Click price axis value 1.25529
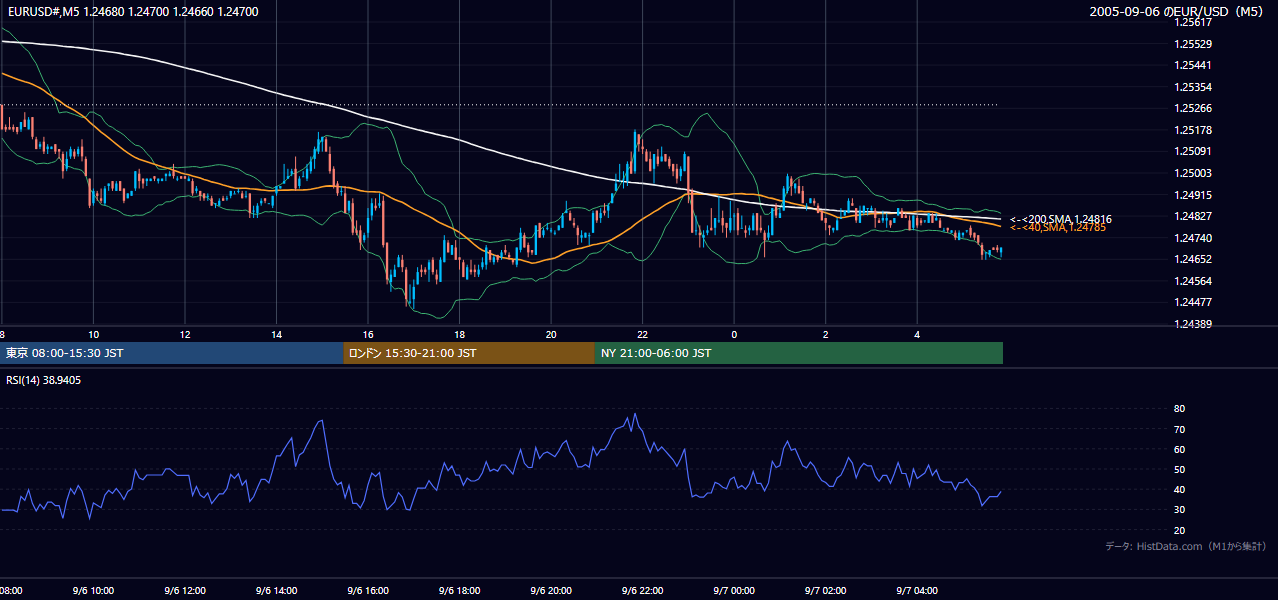 1194,45
